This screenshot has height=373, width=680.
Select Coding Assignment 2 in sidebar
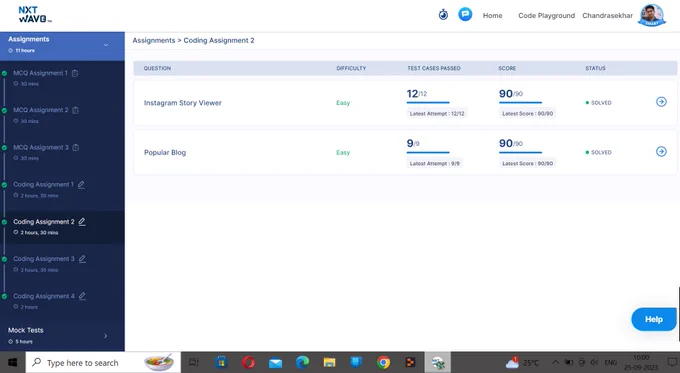tap(43, 222)
